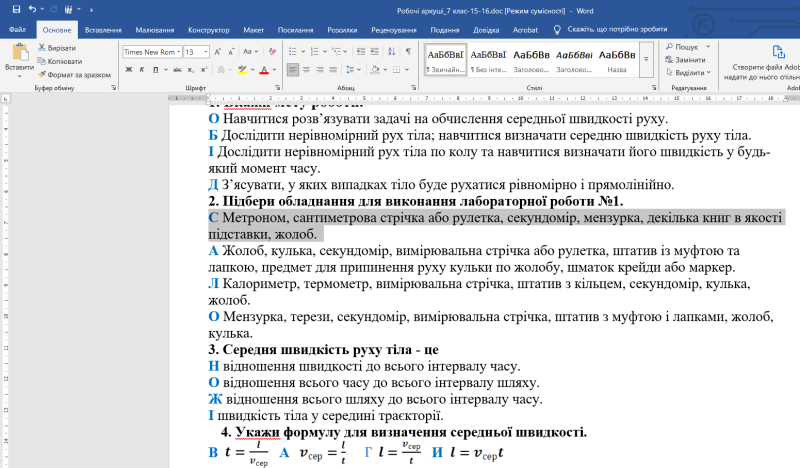Open the Замінити replace dialog
800x468 pixels.
[685, 60]
